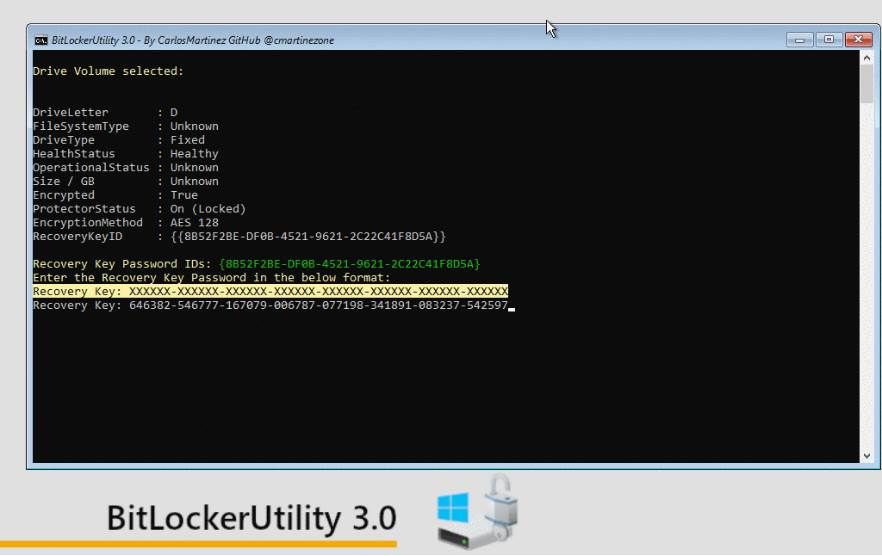Click the DriveLetter value D line

[105, 112]
